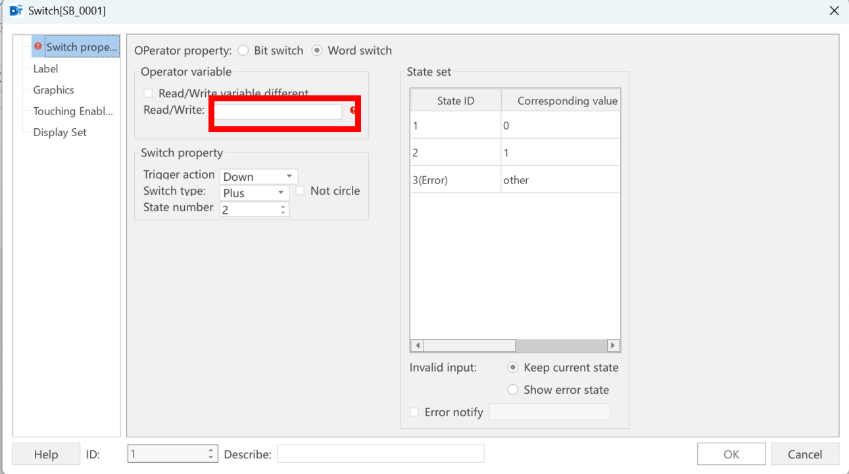Select the 'other' value cell
849x474 pixels.
click(x=561, y=180)
